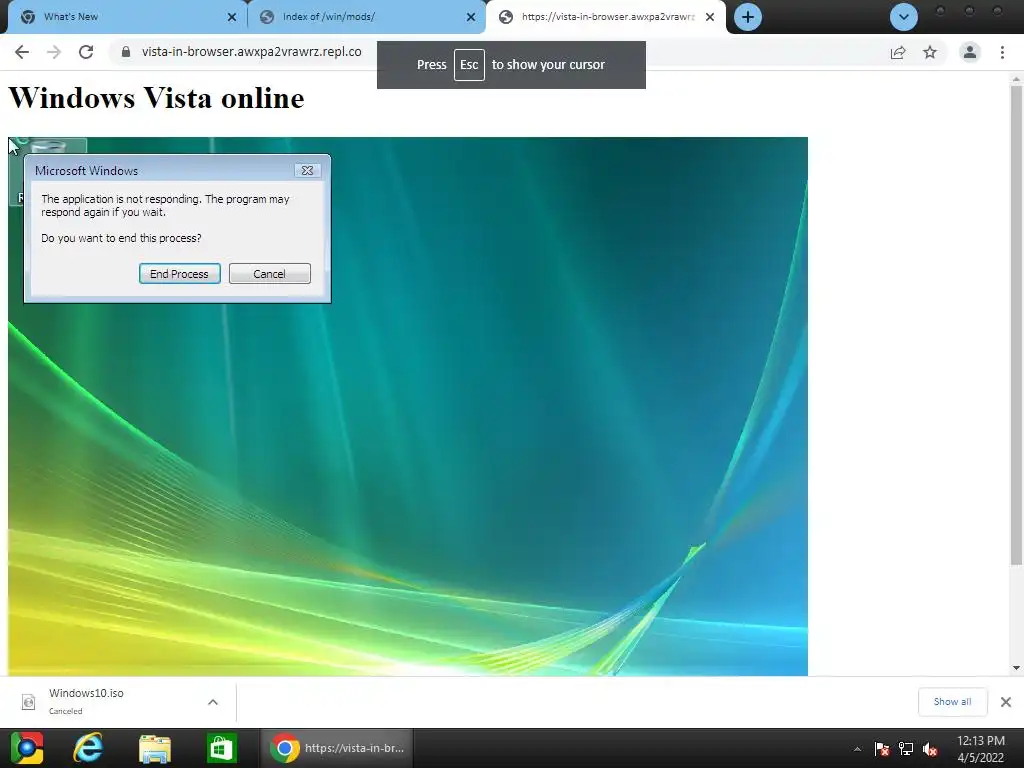The image size is (1024, 768).
Task: Click the padlock site info icon
Action: (x=126, y=52)
